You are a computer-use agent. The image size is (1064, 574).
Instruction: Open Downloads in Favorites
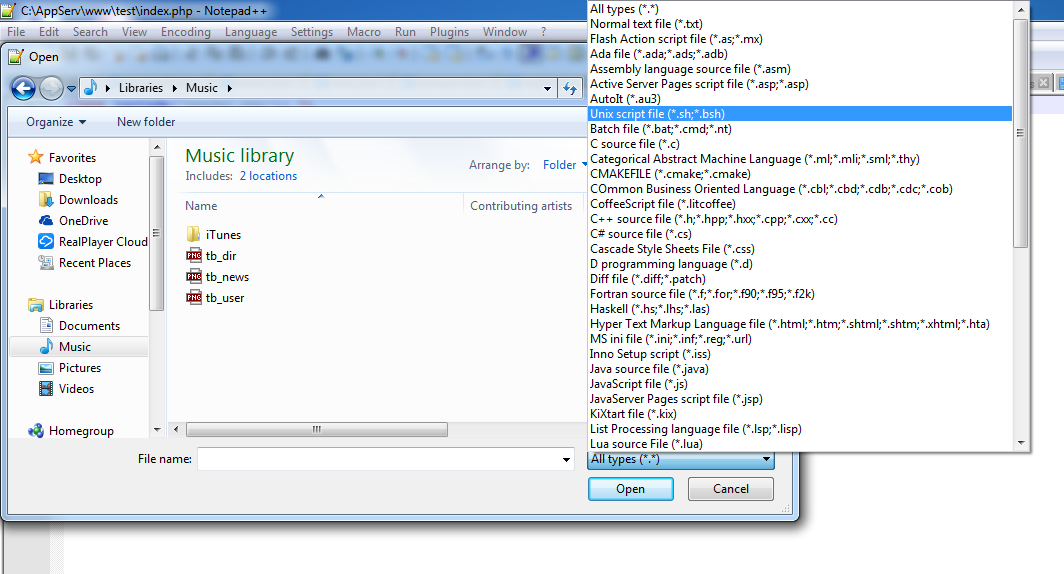88,199
